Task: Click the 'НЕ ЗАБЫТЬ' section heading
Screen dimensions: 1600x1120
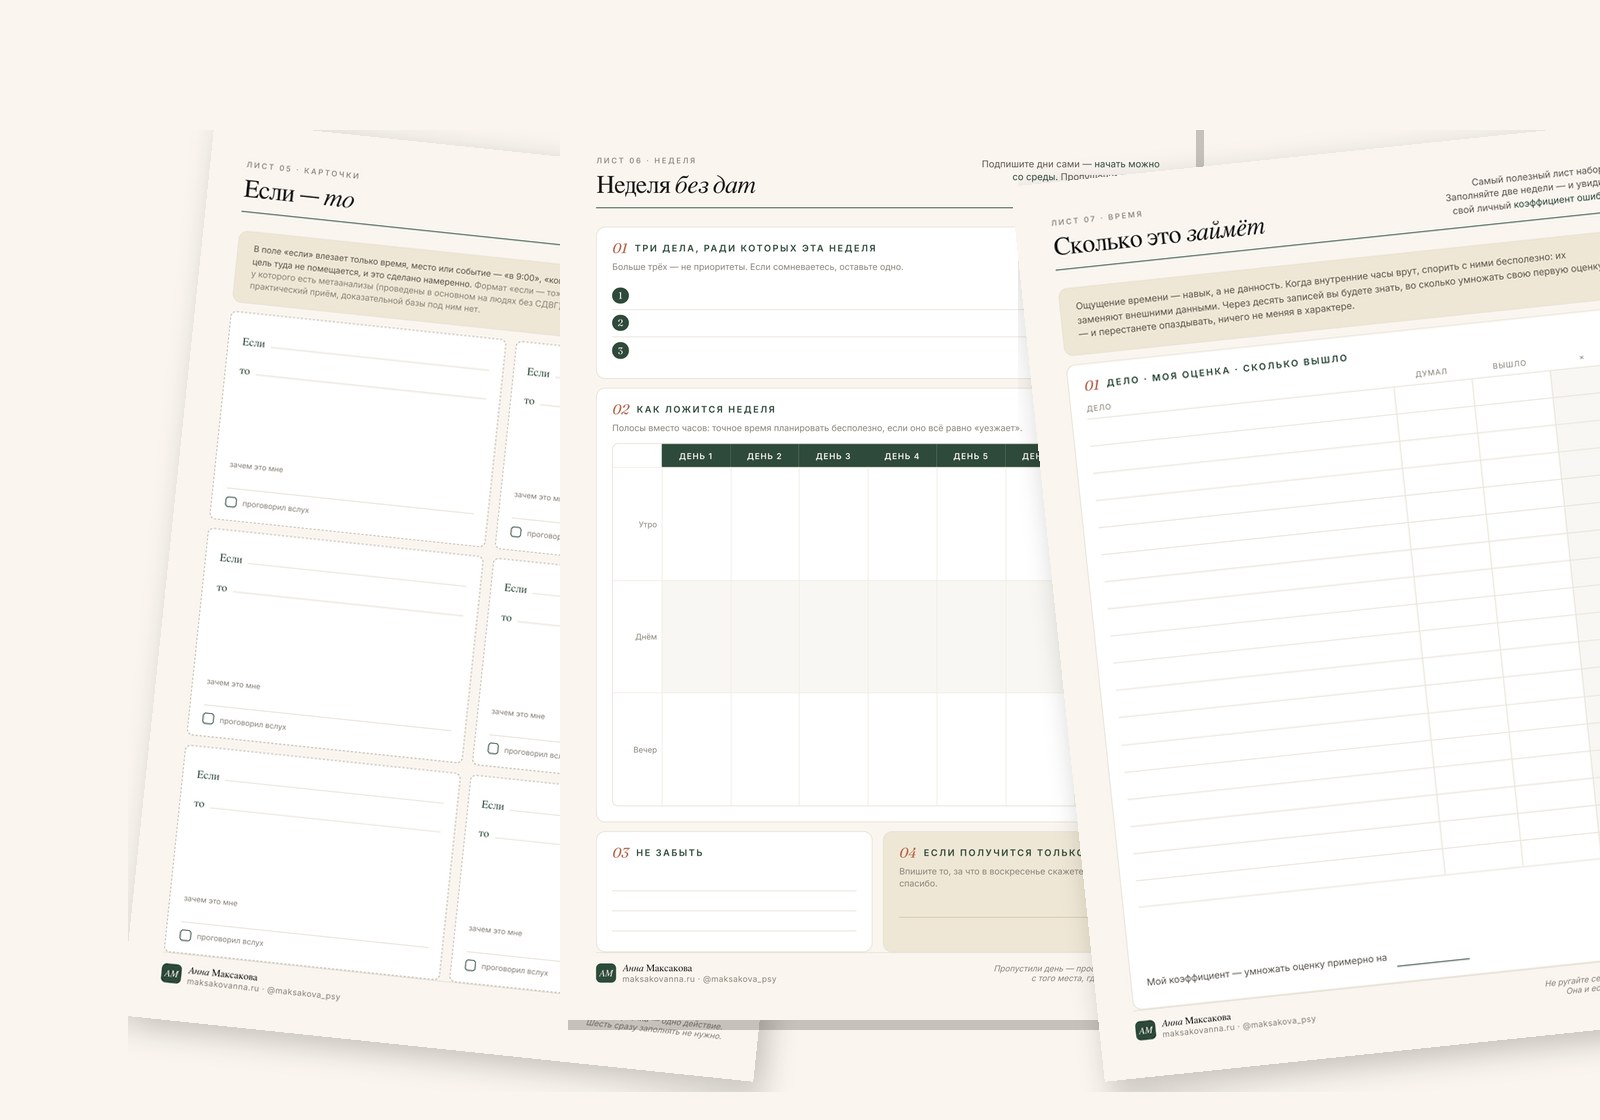Action: [x=669, y=853]
